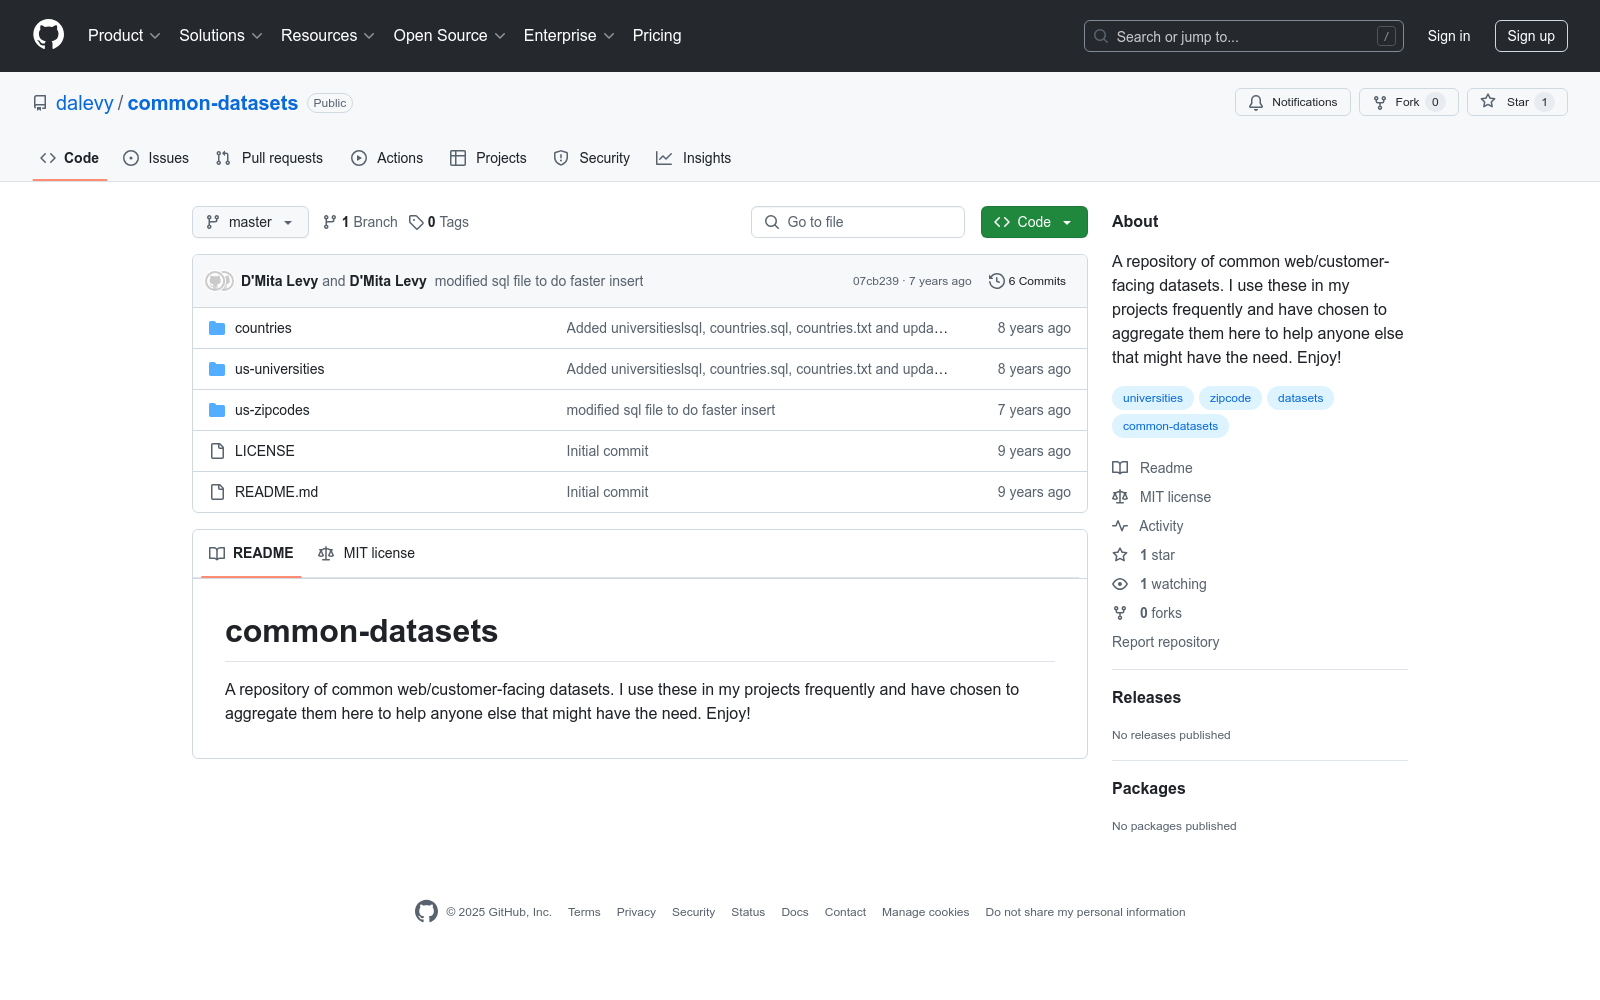Click the GitHub logo in the header
This screenshot has height=1000, width=1600.
point(48,35)
